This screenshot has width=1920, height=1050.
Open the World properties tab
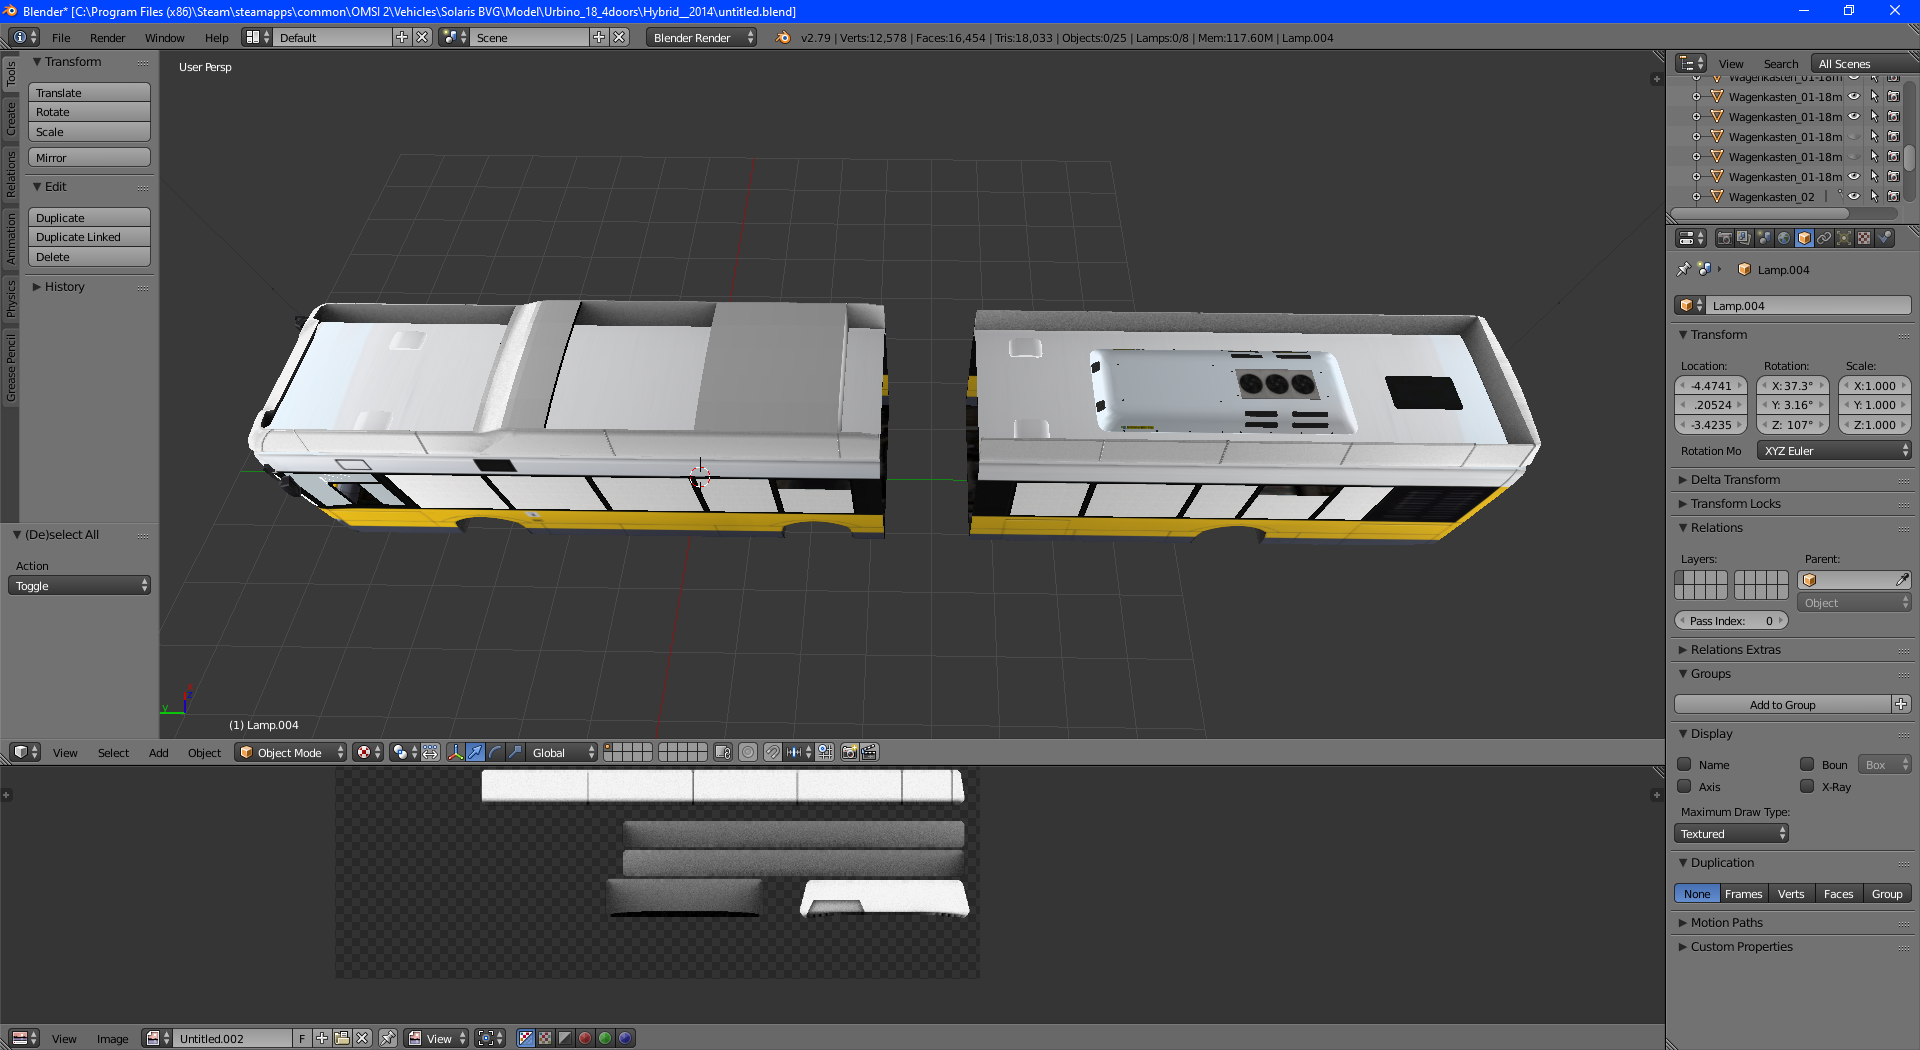coord(1784,238)
